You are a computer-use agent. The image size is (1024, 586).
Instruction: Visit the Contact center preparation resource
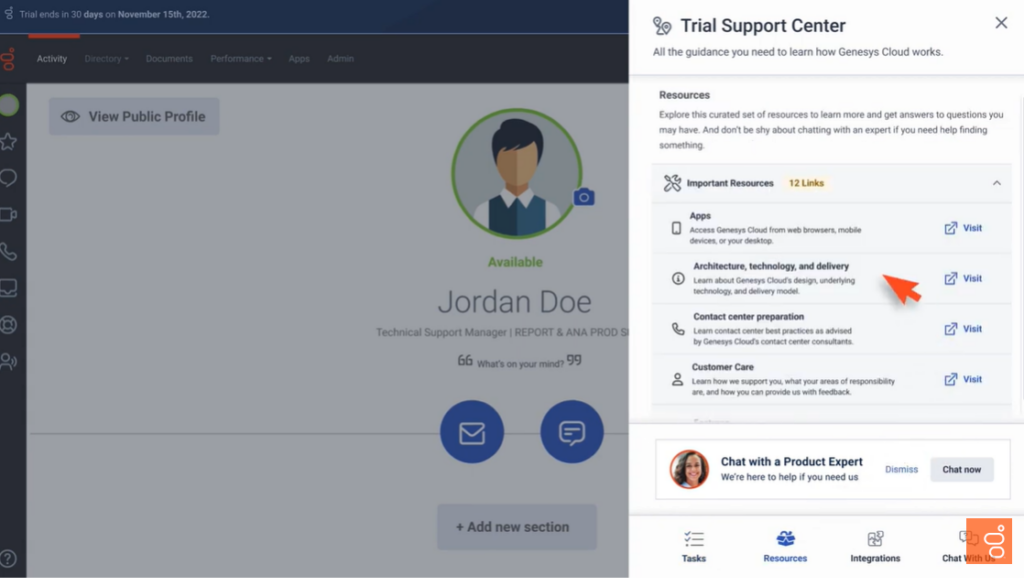coord(963,329)
